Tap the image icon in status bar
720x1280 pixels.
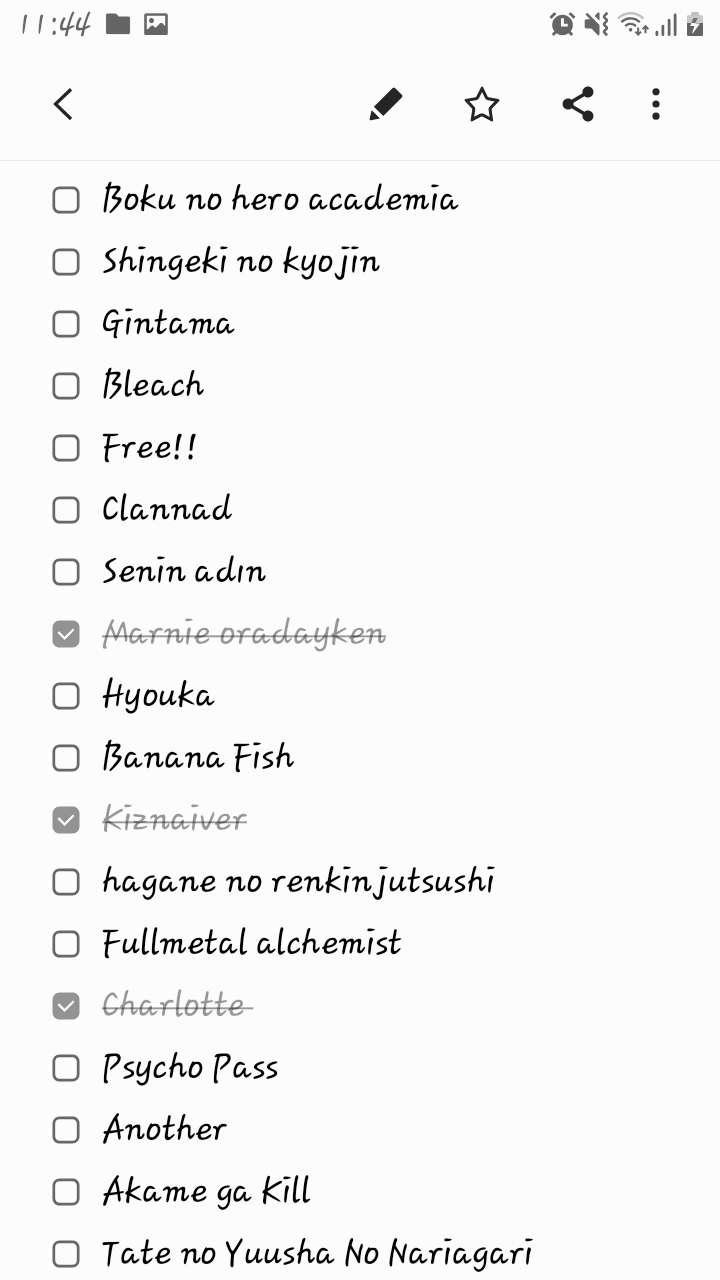click(x=156, y=24)
